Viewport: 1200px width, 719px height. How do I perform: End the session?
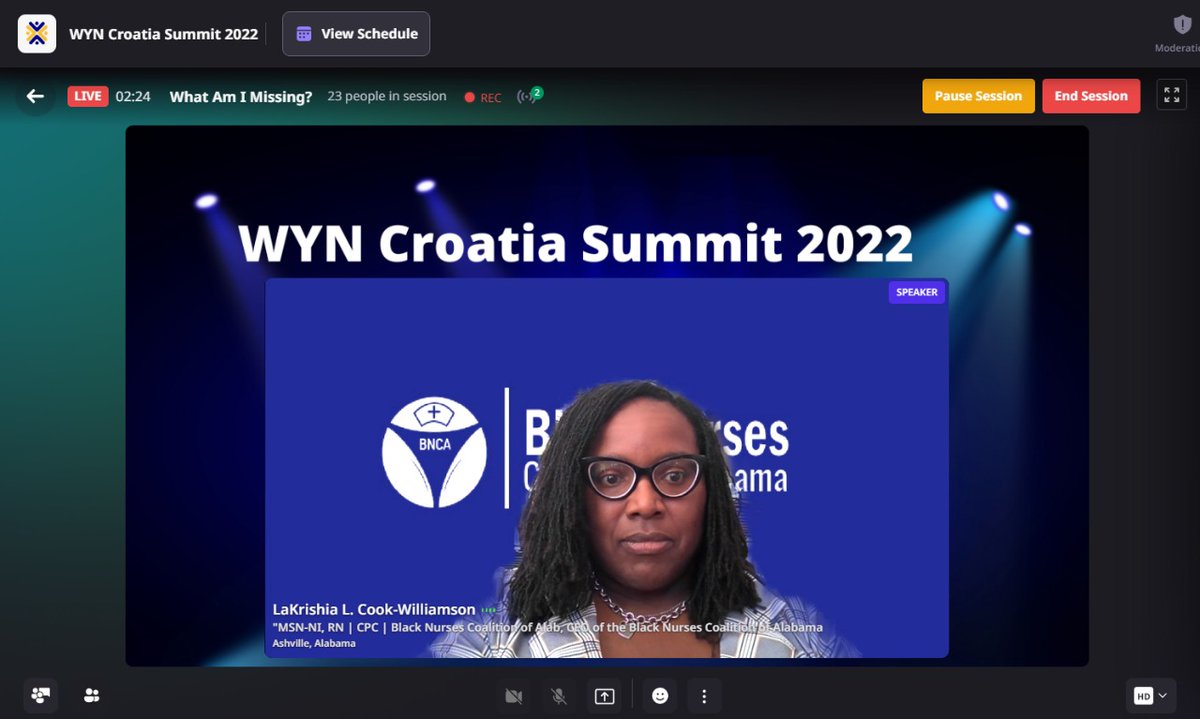[x=1091, y=96]
